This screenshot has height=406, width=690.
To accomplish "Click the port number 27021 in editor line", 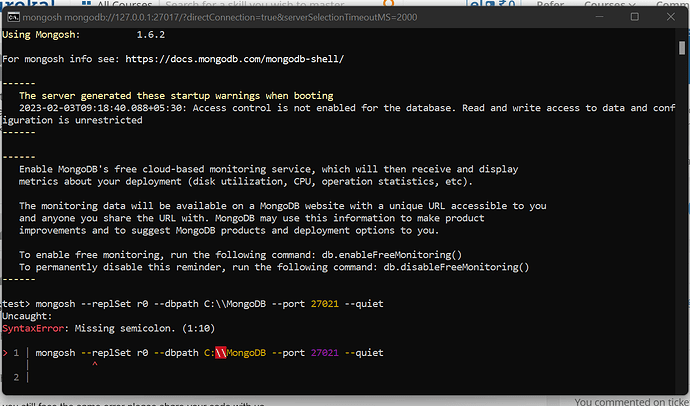I will (327, 353).
